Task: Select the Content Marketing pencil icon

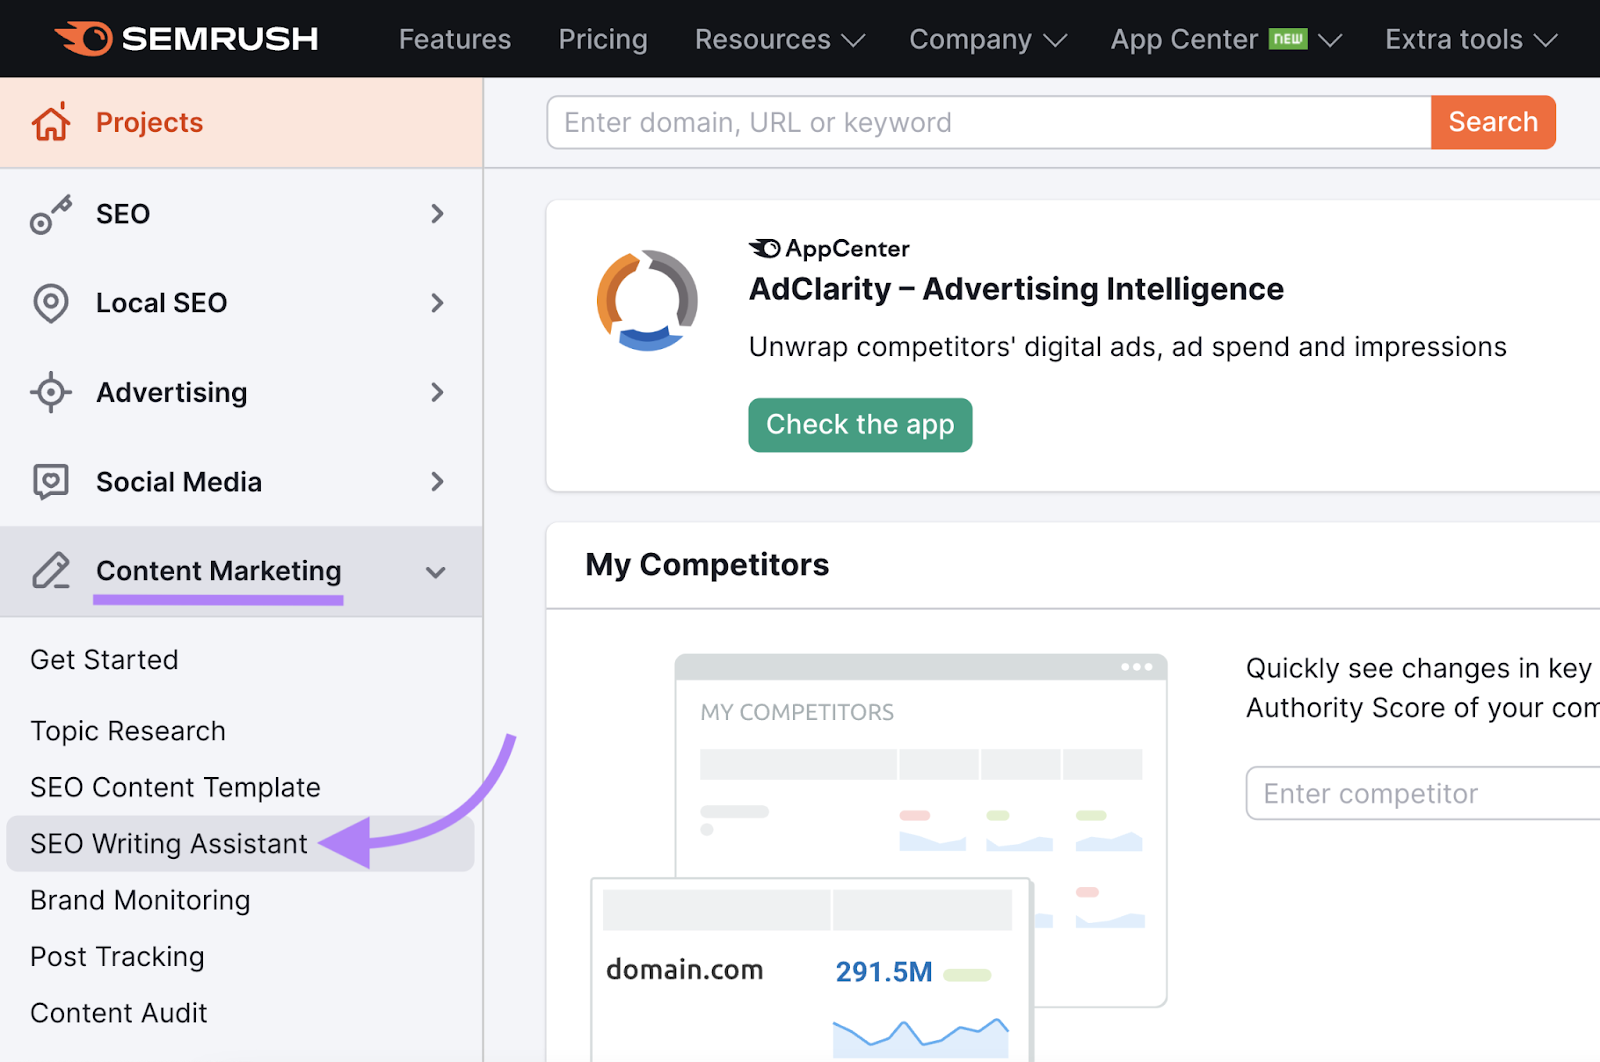Action: pyautogui.click(x=50, y=571)
